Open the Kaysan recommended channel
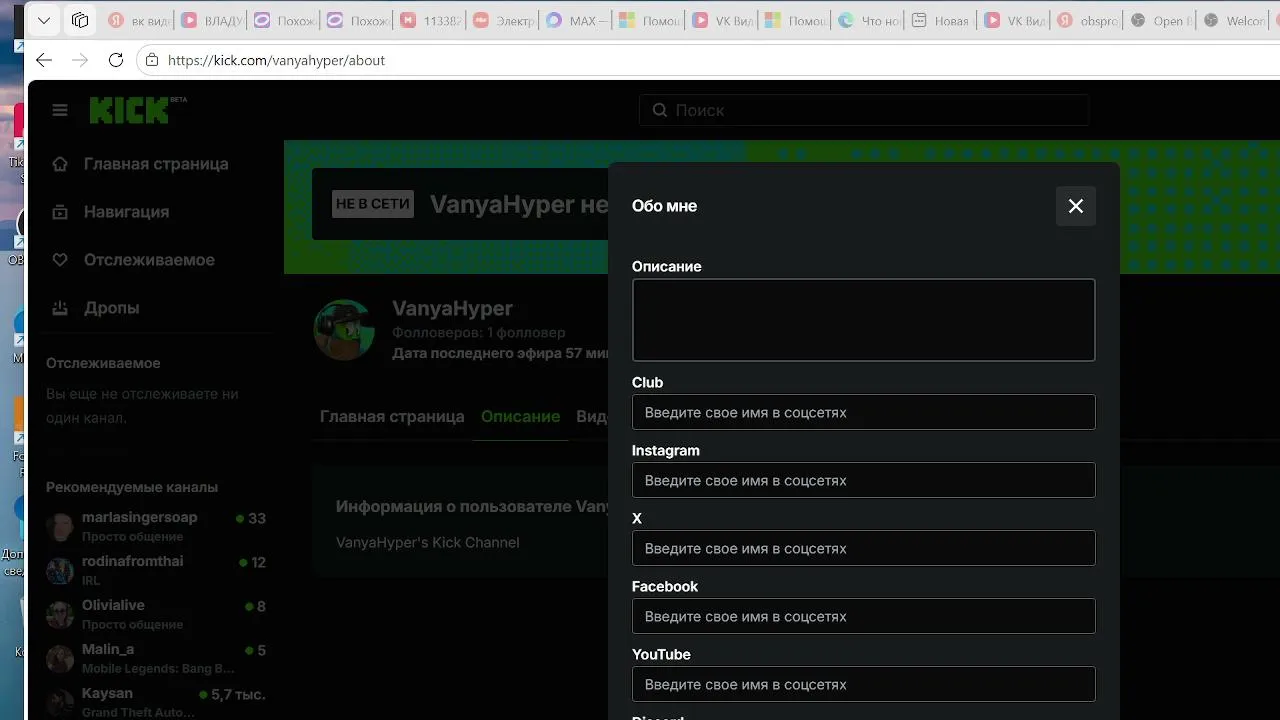This screenshot has height=720, width=1280. click(x=156, y=702)
